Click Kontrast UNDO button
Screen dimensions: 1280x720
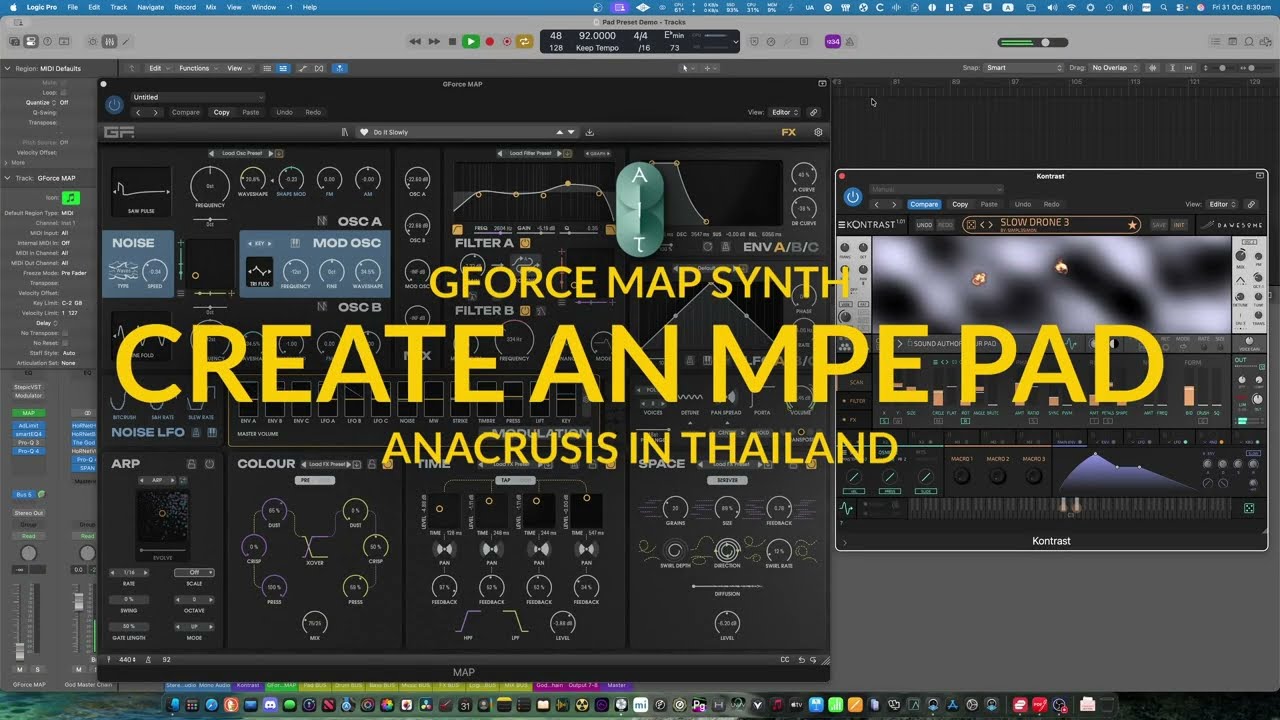924,225
